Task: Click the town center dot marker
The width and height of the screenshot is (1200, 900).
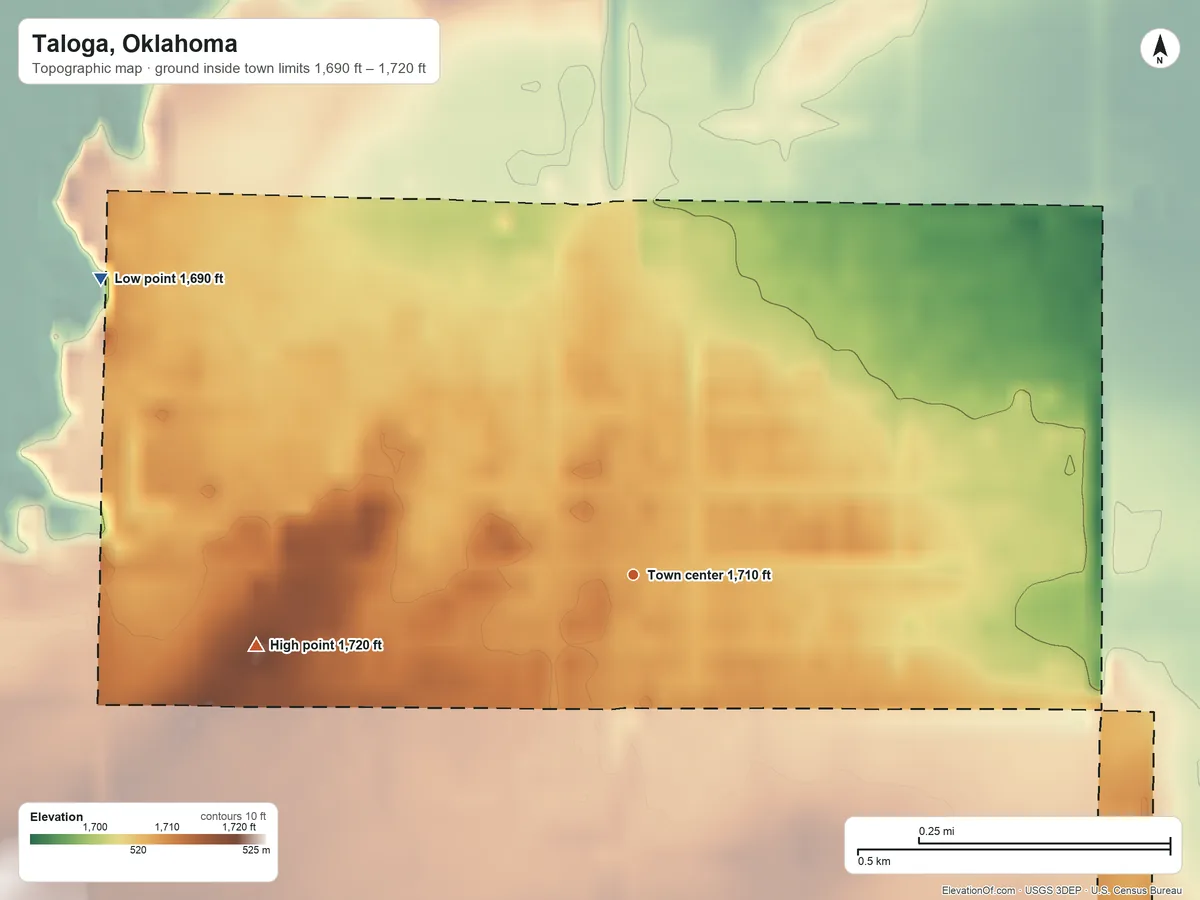Action: [633, 575]
